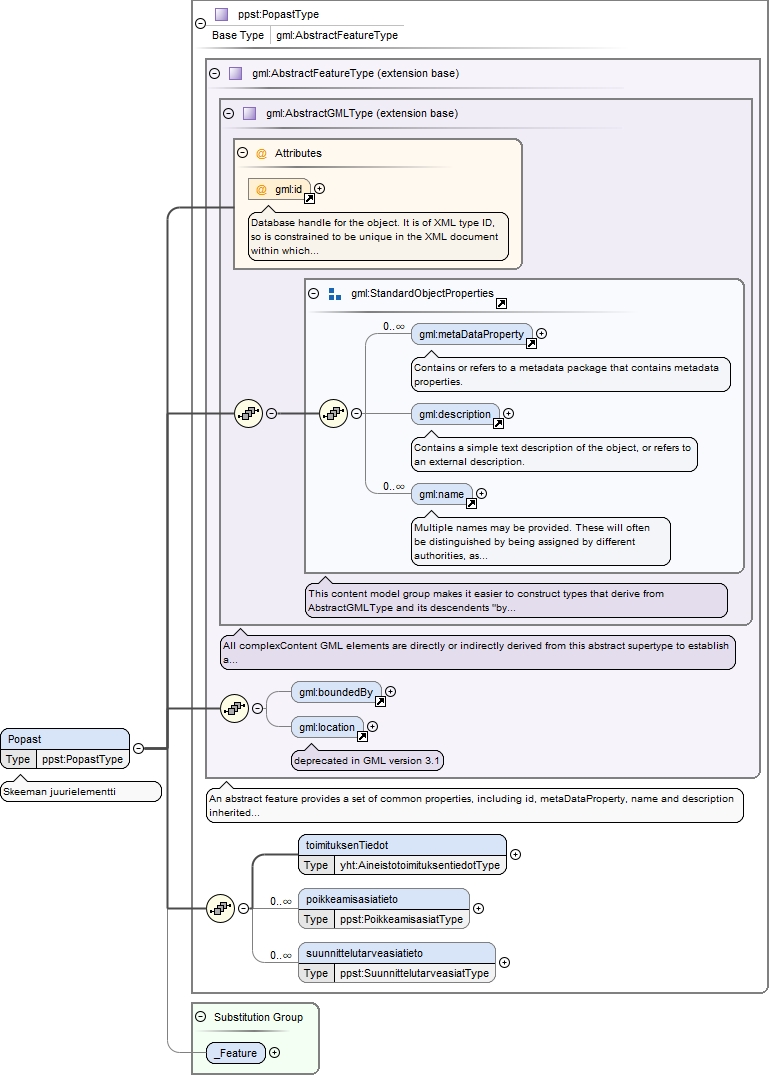The image size is (770, 1076).
Task: Collapse gml:AbstractFeatureType extension base
Action: [x=214, y=73]
